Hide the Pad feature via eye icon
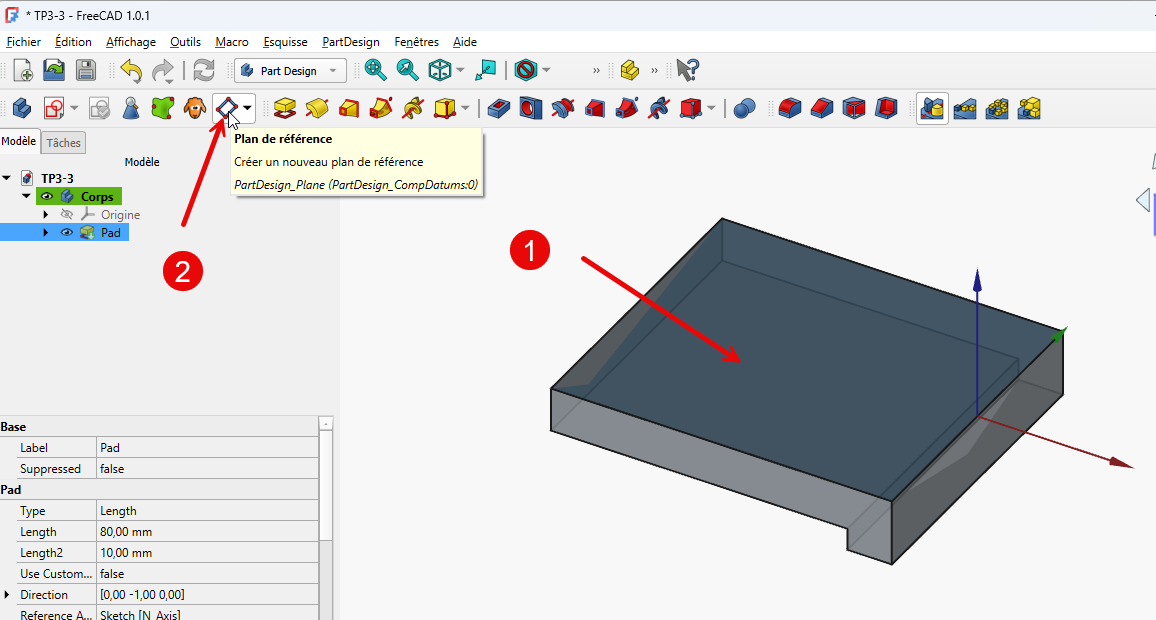Screen dimensions: 1156x620 [67, 232]
